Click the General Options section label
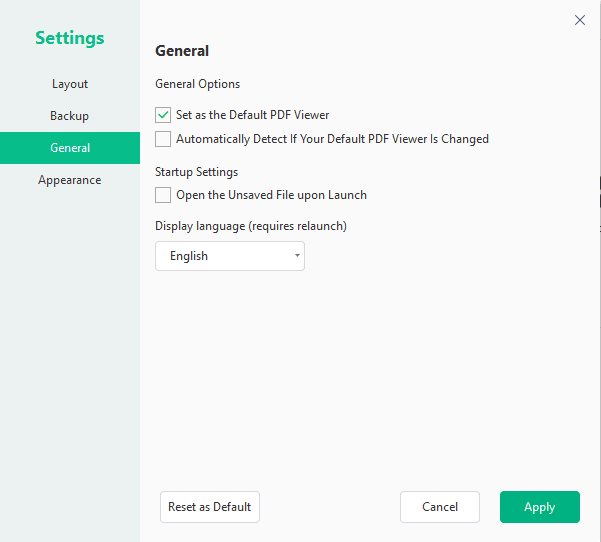 coord(198,84)
